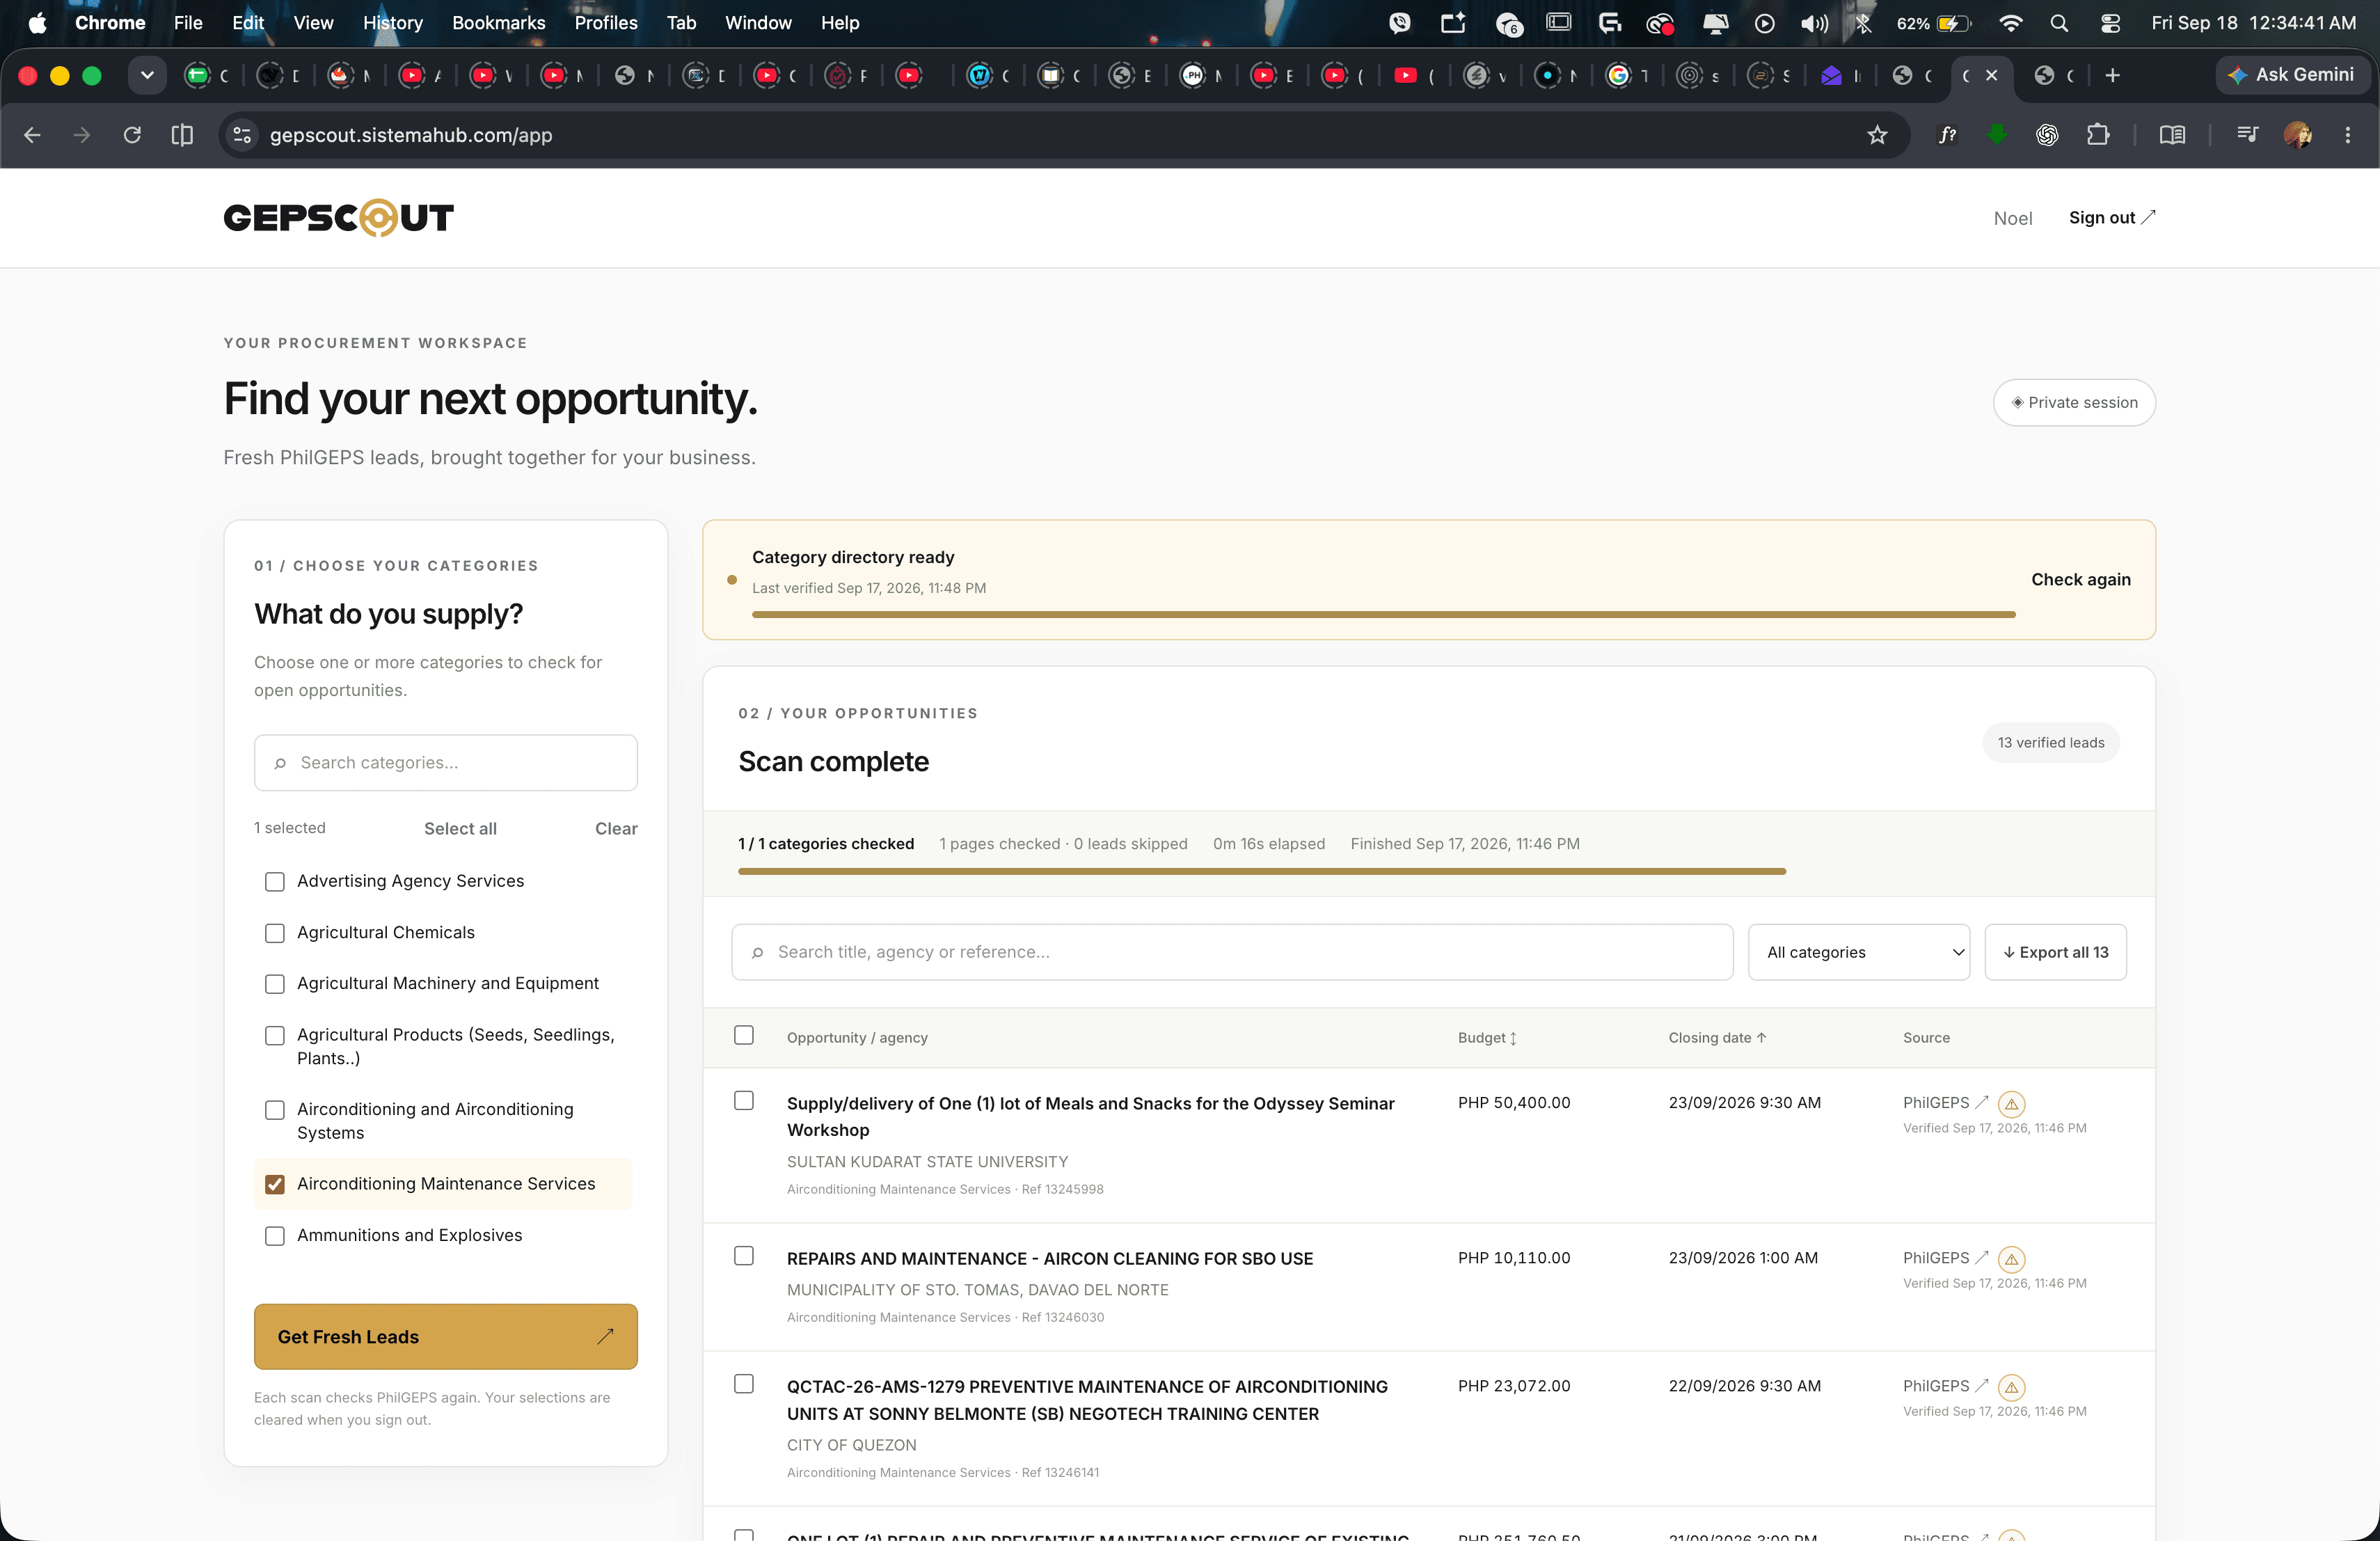Open the All categories dropdown
The height and width of the screenshot is (1541, 2380).
[1858, 952]
